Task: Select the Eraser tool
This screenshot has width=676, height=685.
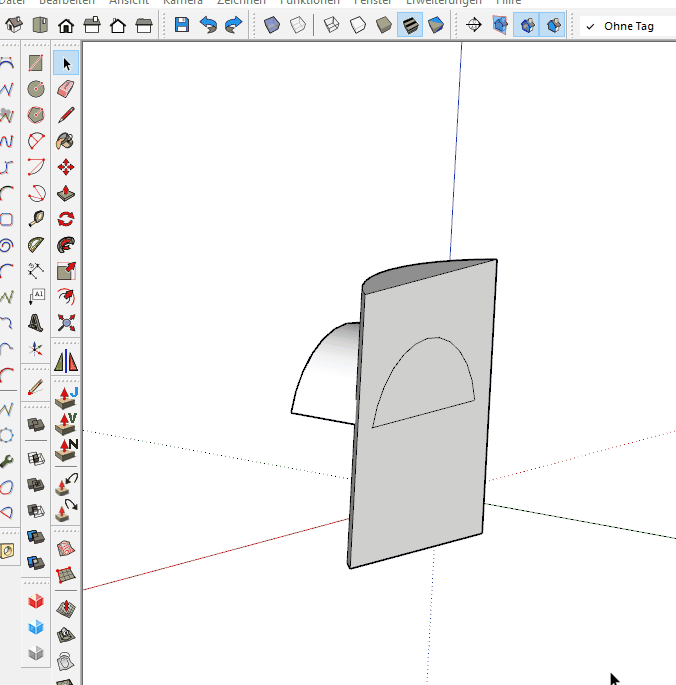Action: pyautogui.click(x=67, y=89)
